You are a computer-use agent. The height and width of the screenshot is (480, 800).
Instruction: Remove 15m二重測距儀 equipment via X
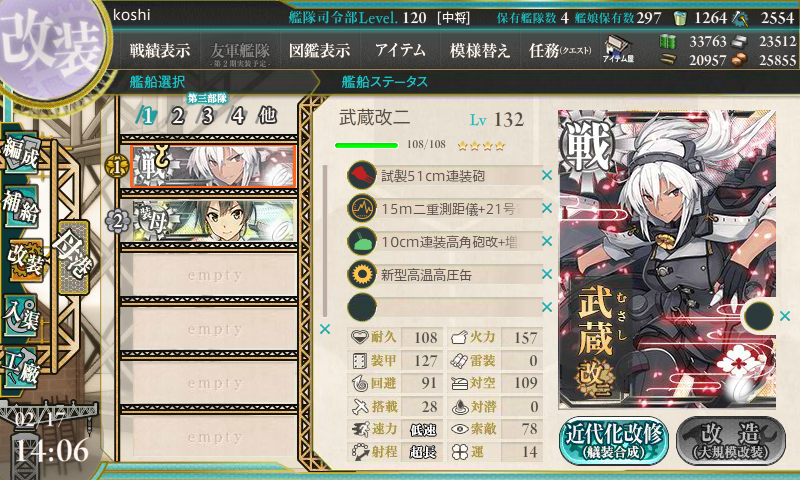546,208
